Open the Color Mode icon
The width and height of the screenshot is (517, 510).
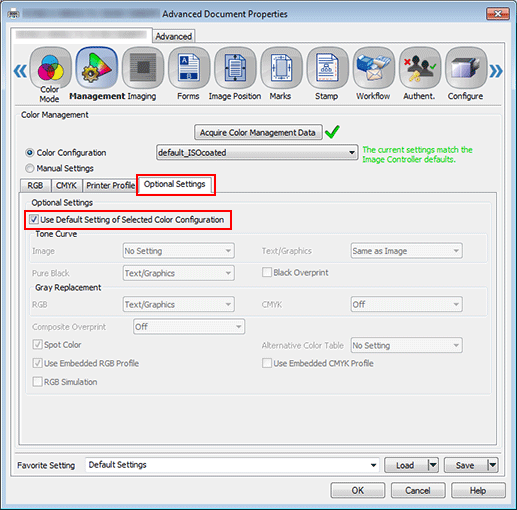click(50, 68)
